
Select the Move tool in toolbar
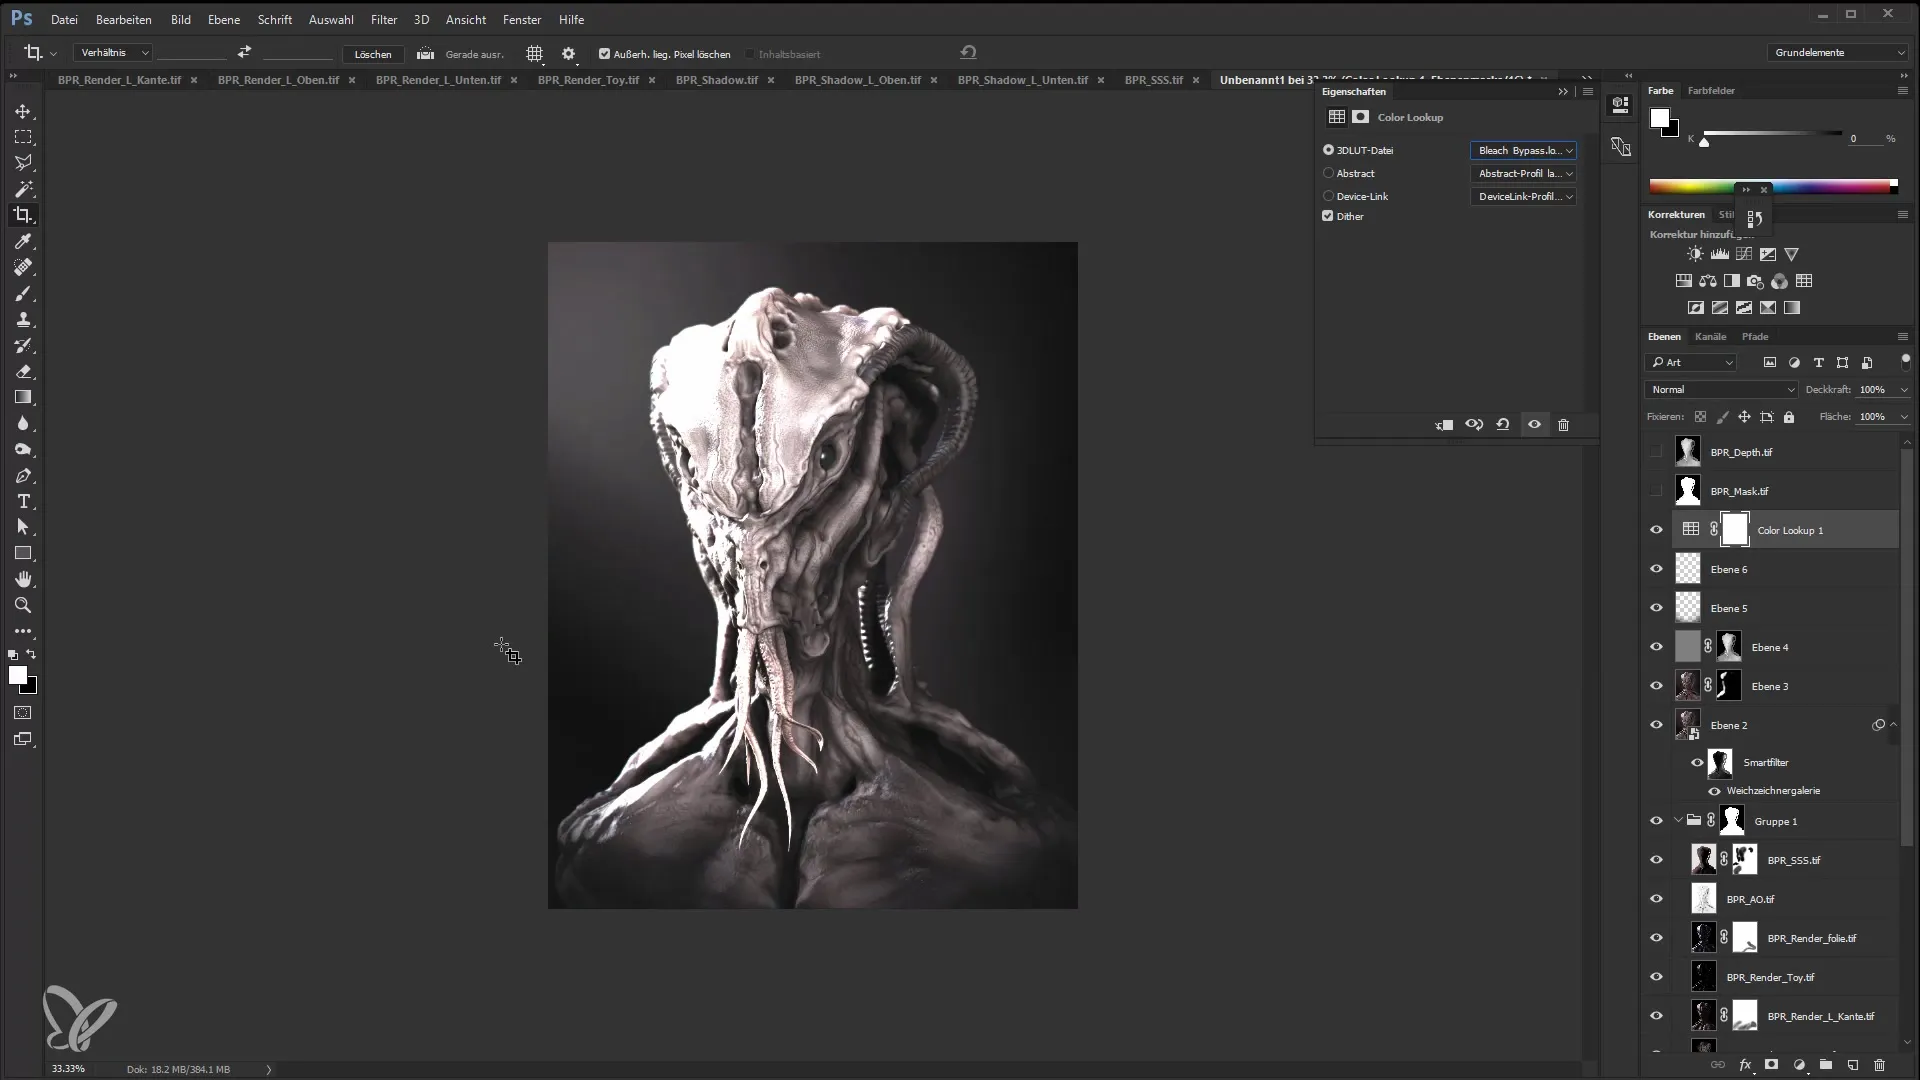[24, 111]
